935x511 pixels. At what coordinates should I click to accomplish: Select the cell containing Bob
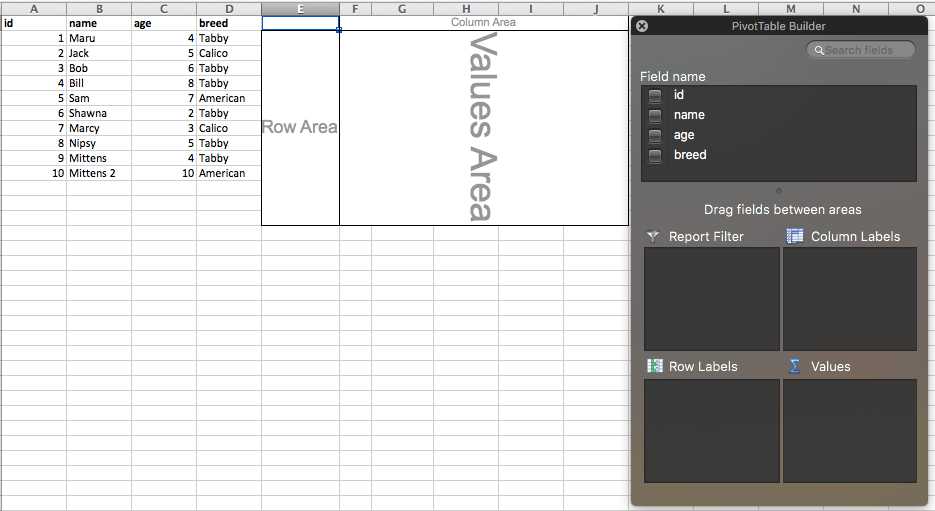(99, 68)
